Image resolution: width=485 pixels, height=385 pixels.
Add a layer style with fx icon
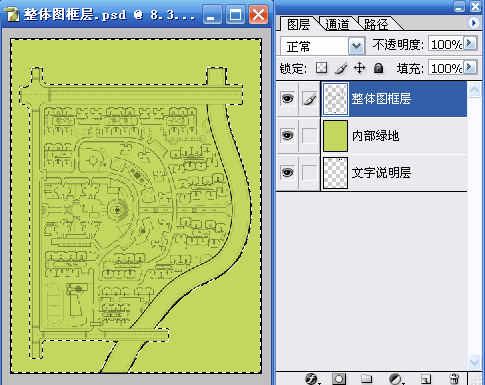[312, 379]
